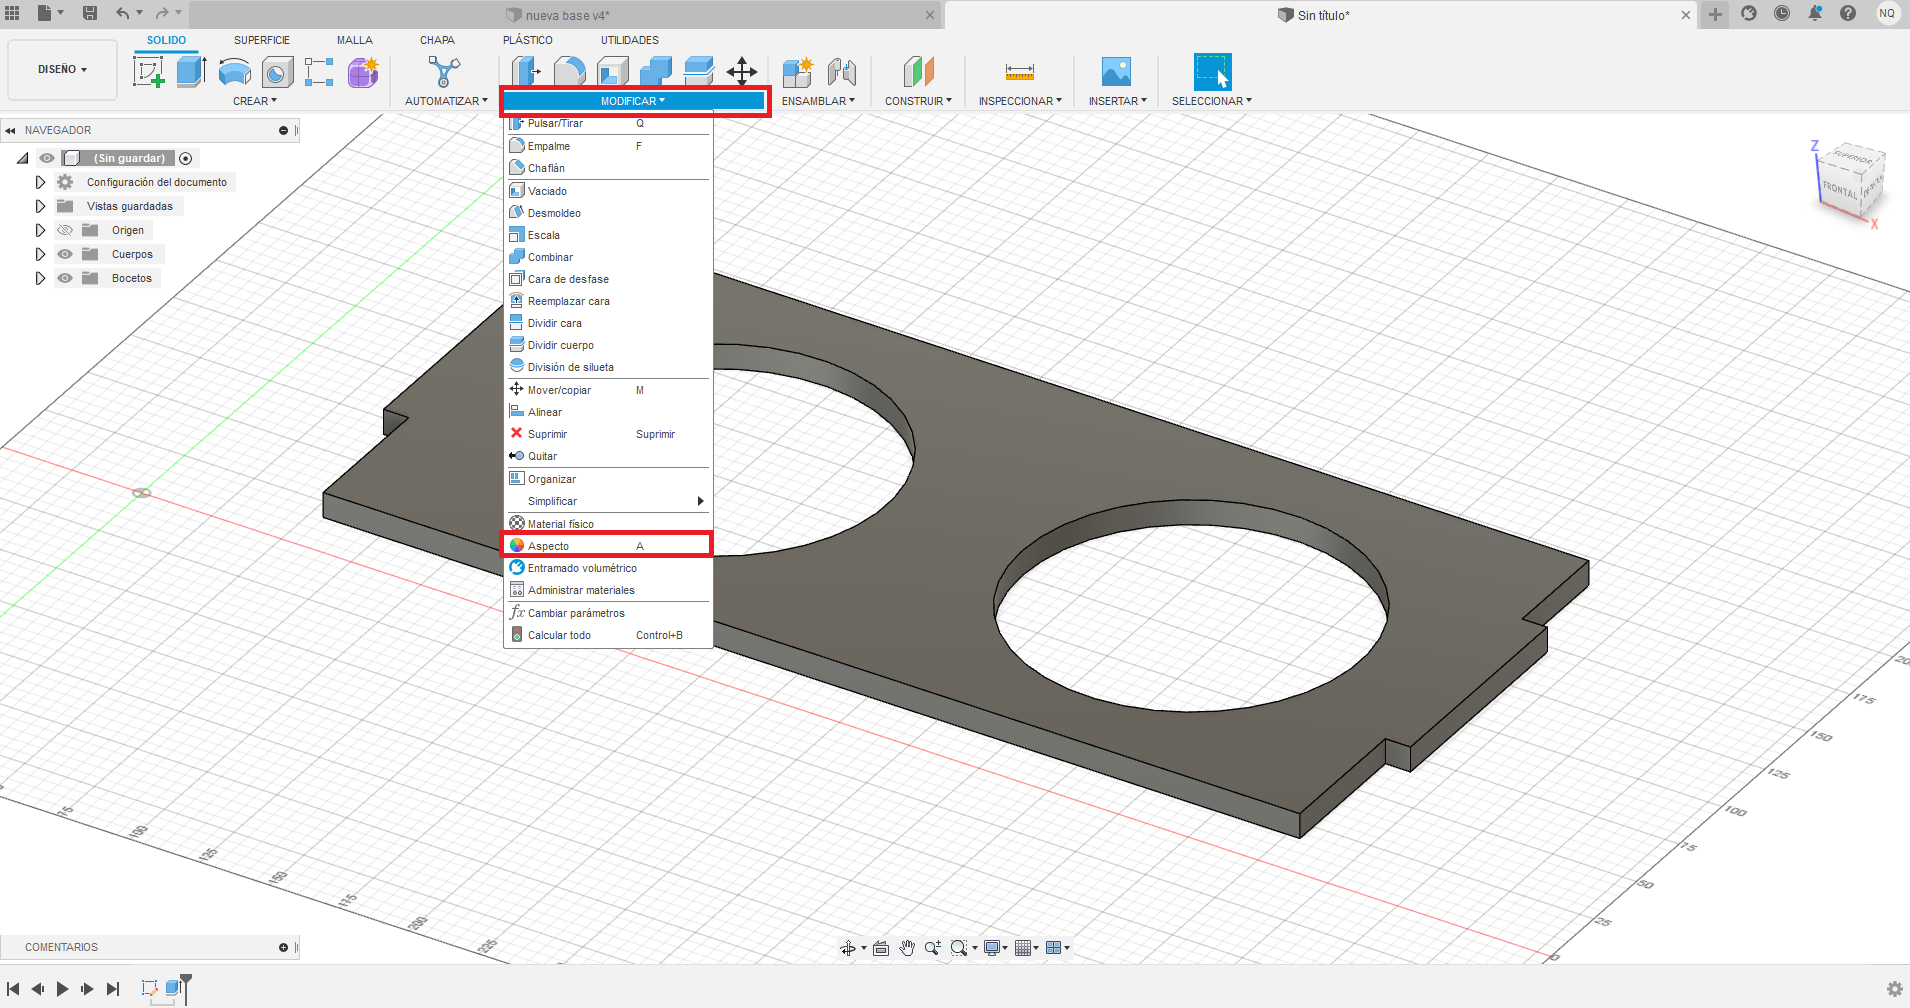Switch to the PLÁSTICO tab
Image resolution: width=1910 pixels, height=1008 pixels.
click(x=528, y=40)
